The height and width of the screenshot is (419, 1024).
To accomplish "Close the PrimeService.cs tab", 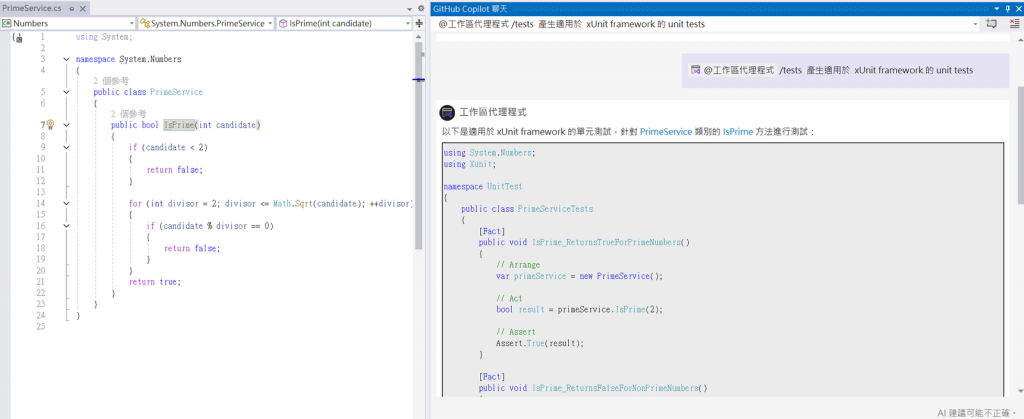I will (82, 8).
